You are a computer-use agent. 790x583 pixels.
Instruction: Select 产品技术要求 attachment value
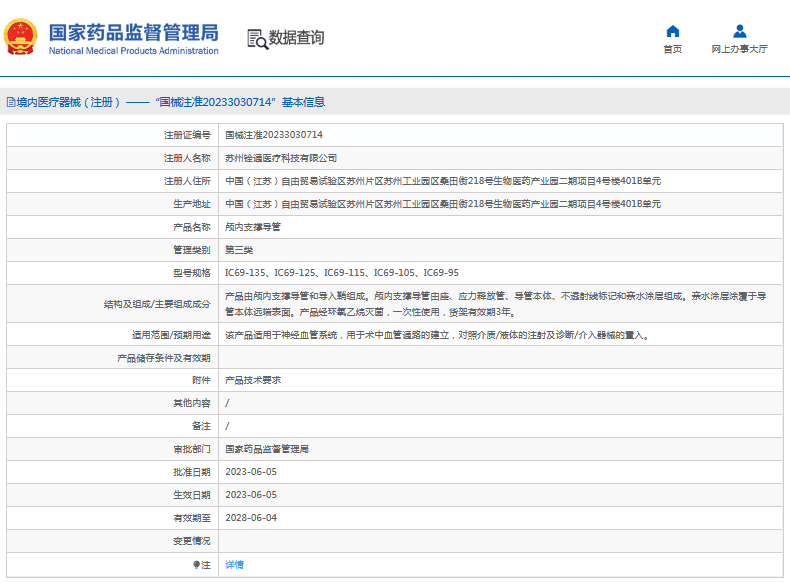pos(252,380)
